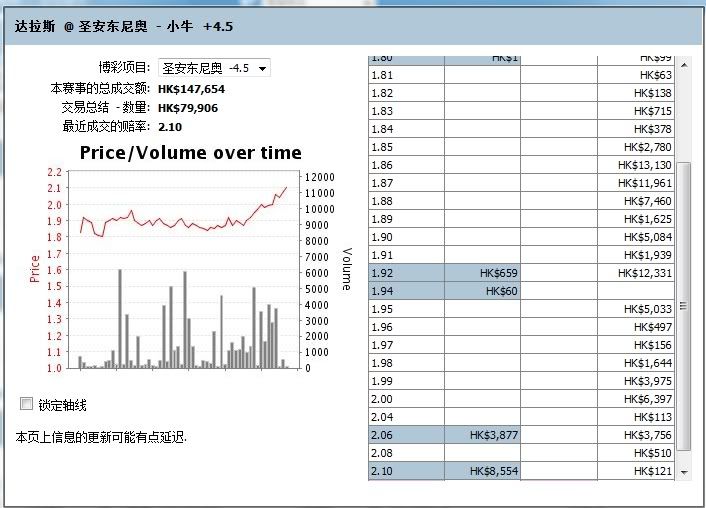Click the 2.00 odds cell

pyautogui.click(x=406, y=399)
